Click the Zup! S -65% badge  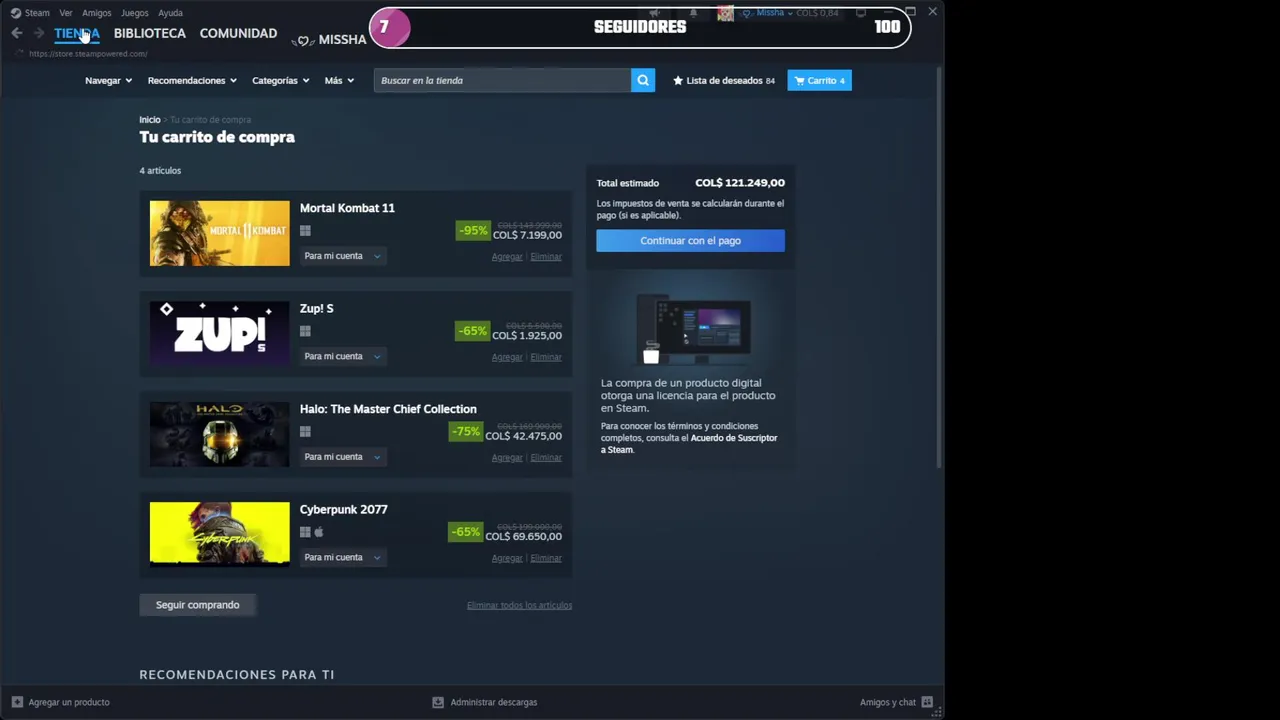point(473,331)
